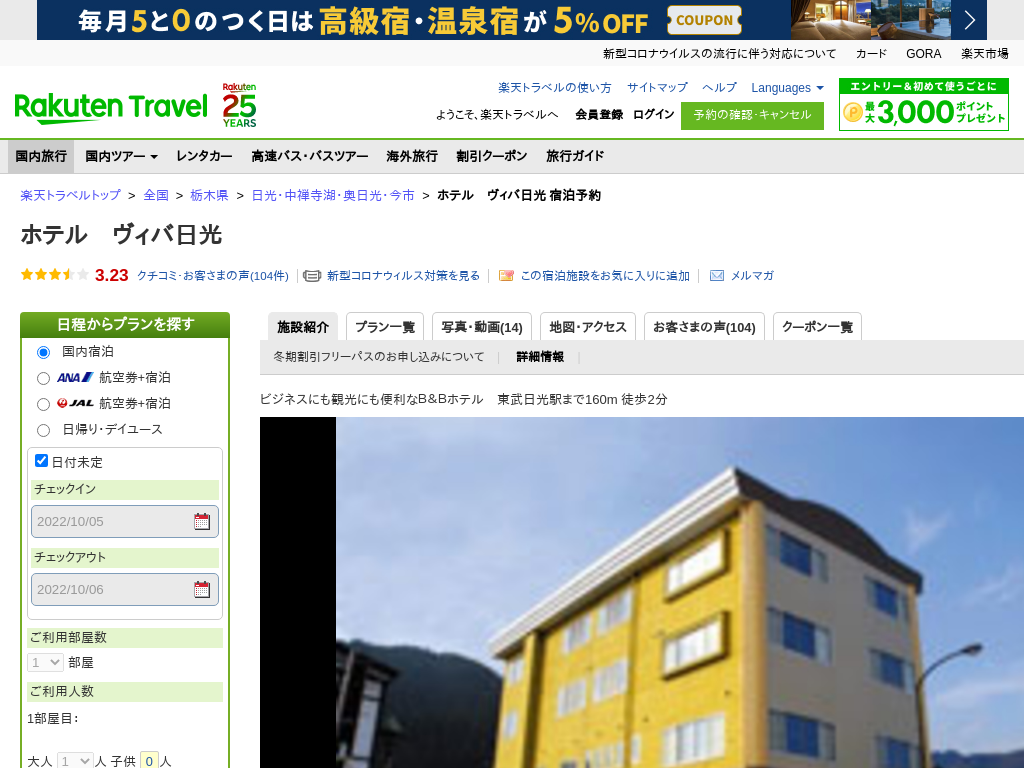Image resolution: width=1024 pixels, height=768 pixels.
Task: Click the クチコミ・お客さまの声(104件) link
Action: (x=212, y=276)
